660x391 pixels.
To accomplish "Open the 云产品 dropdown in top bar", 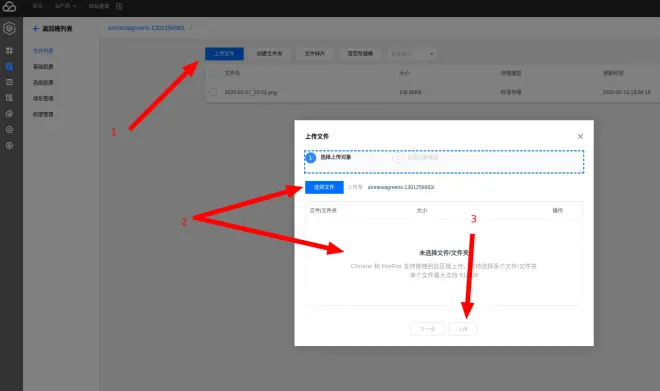I will click(x=65, y=6).
